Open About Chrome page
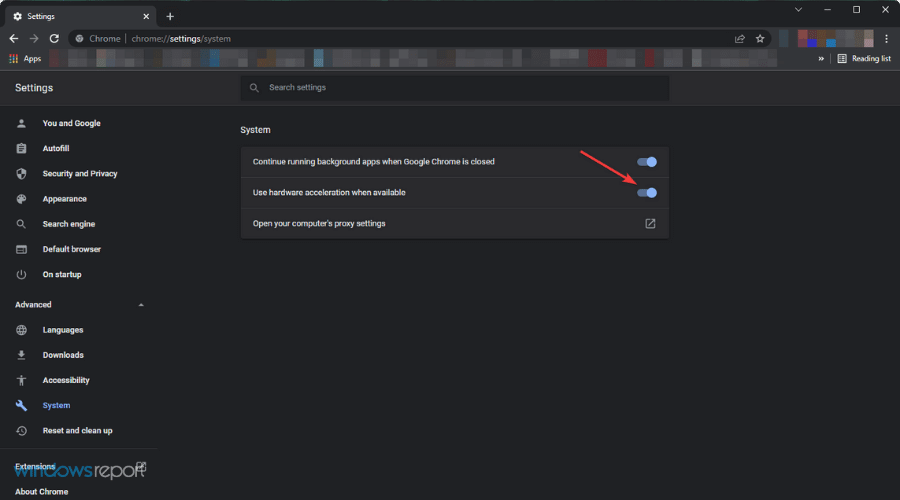 coord(41,492)
